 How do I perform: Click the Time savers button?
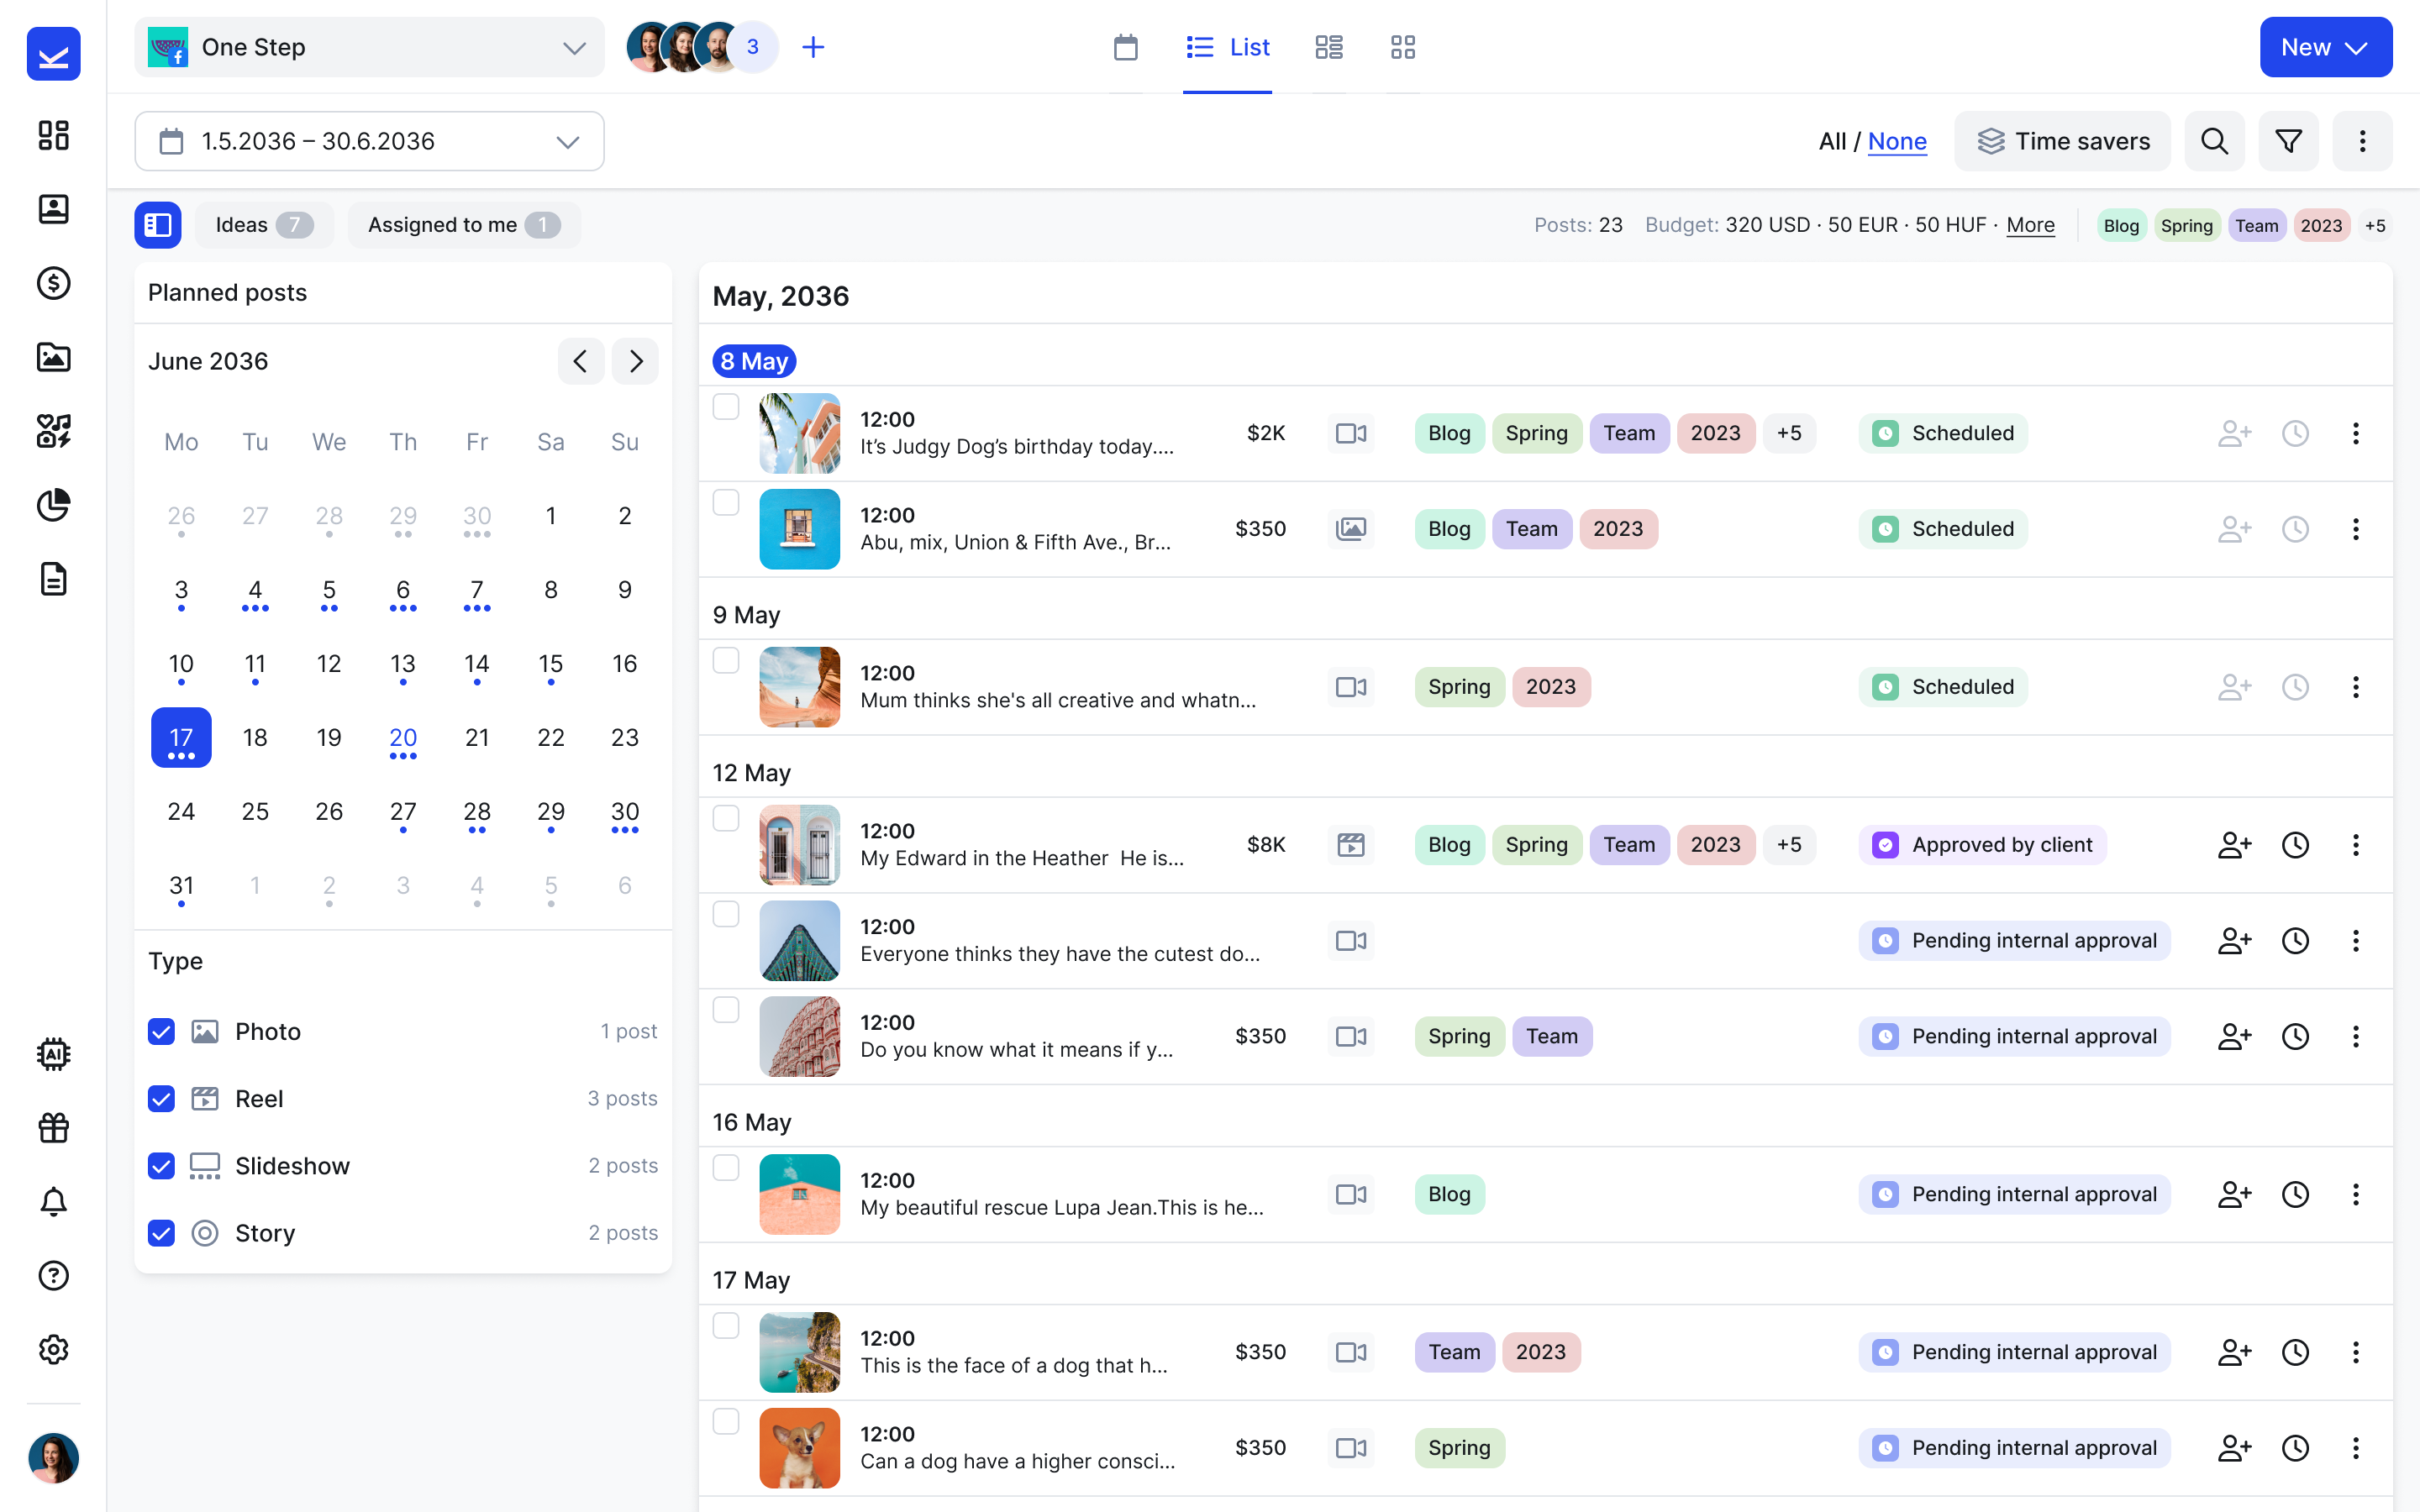click(2062, 141)
